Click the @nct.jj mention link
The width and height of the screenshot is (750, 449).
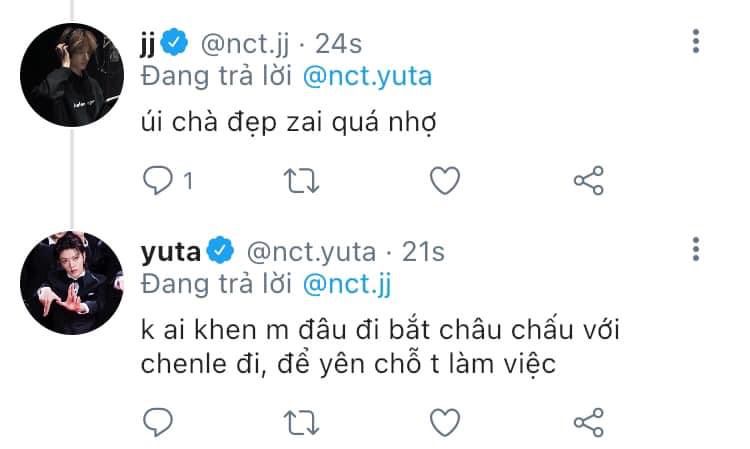tap(347, 285)
